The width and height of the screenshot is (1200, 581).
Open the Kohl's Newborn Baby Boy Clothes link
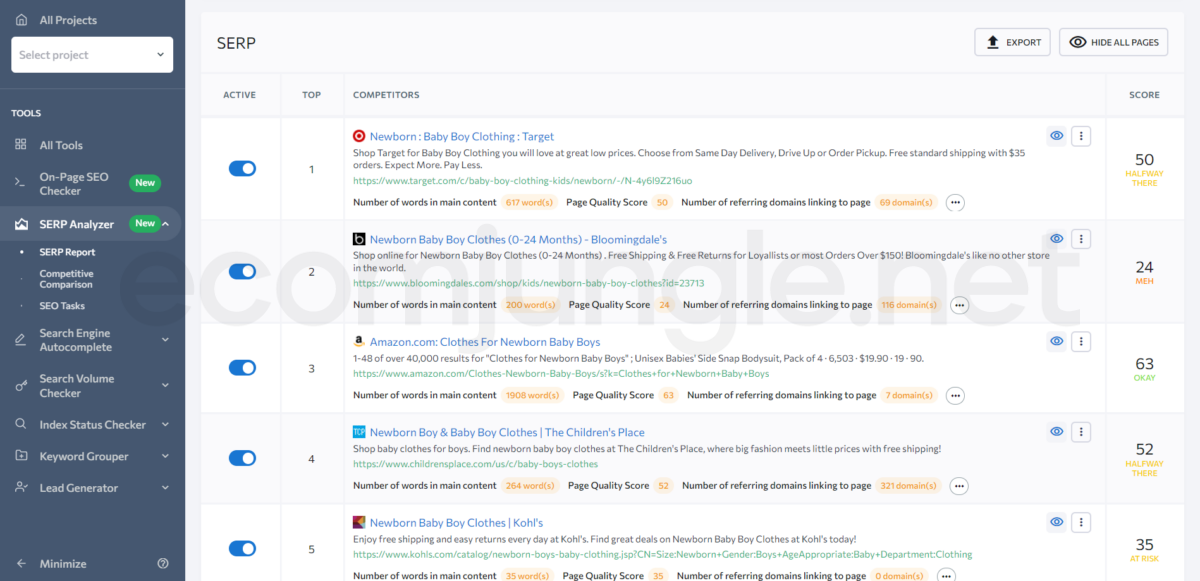pos(456,522)
